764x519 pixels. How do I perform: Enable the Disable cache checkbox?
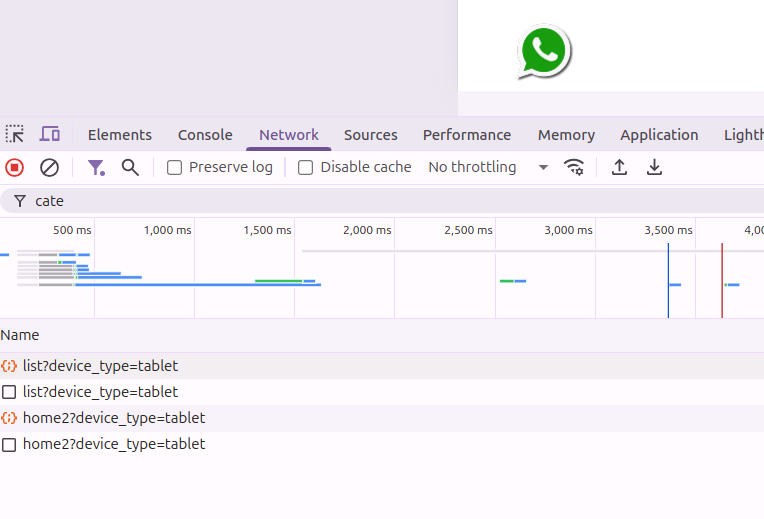(306, 168)
